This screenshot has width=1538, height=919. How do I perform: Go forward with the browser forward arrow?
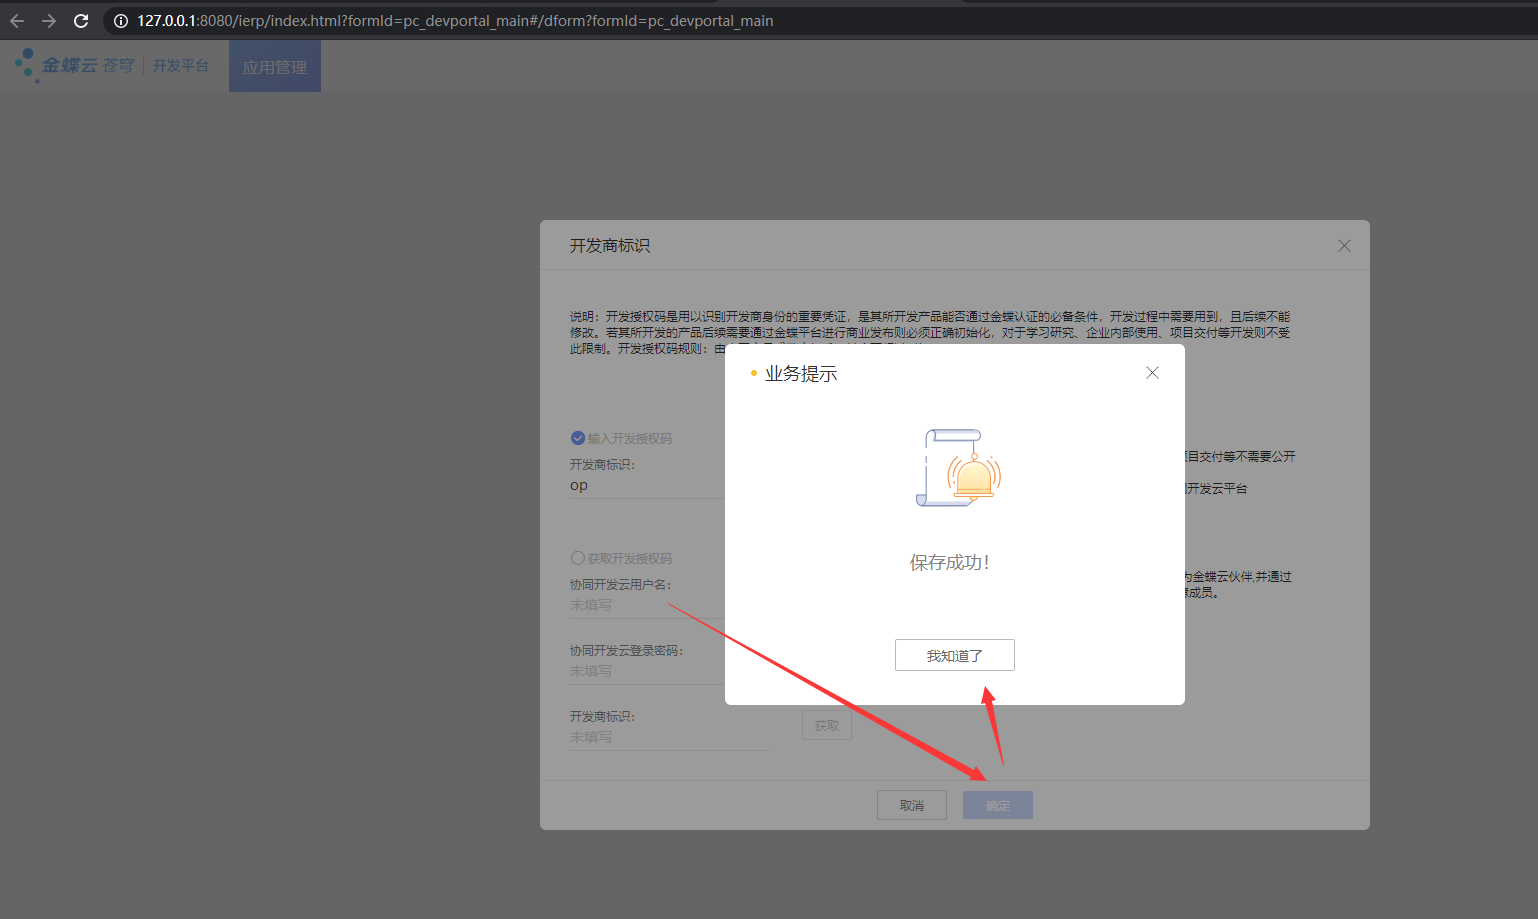(49, 21)
